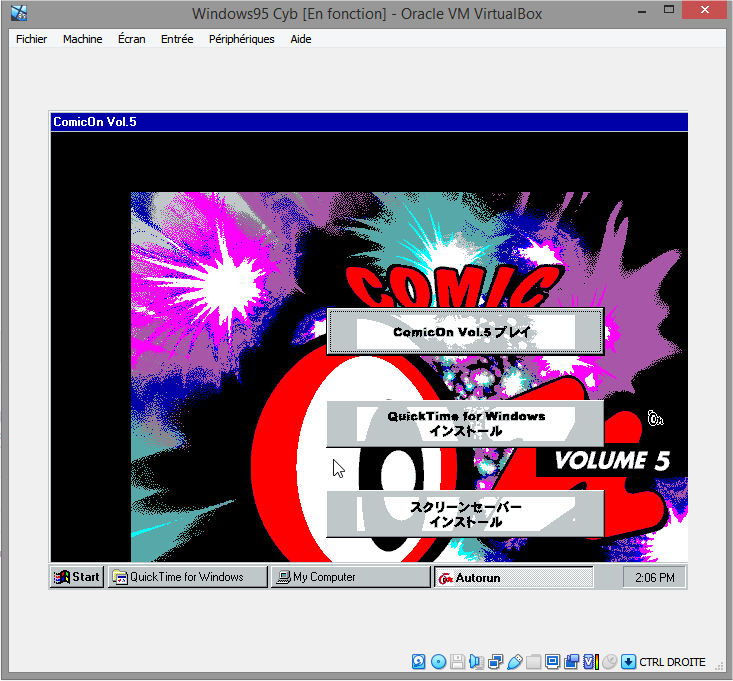Click the CTRL DROITE host key label
The height and width of the screenshot is (681, 733).
tap(672, 662)
